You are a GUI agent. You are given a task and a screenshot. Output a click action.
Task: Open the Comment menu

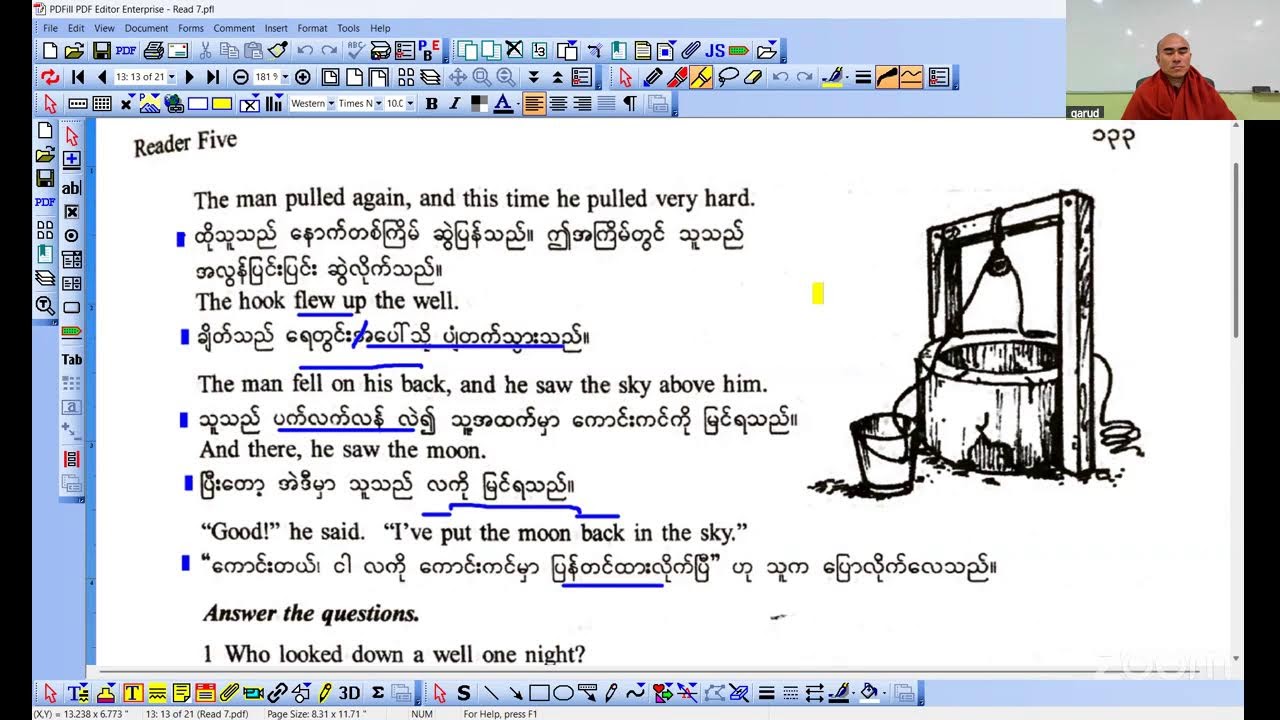[234, 28]
